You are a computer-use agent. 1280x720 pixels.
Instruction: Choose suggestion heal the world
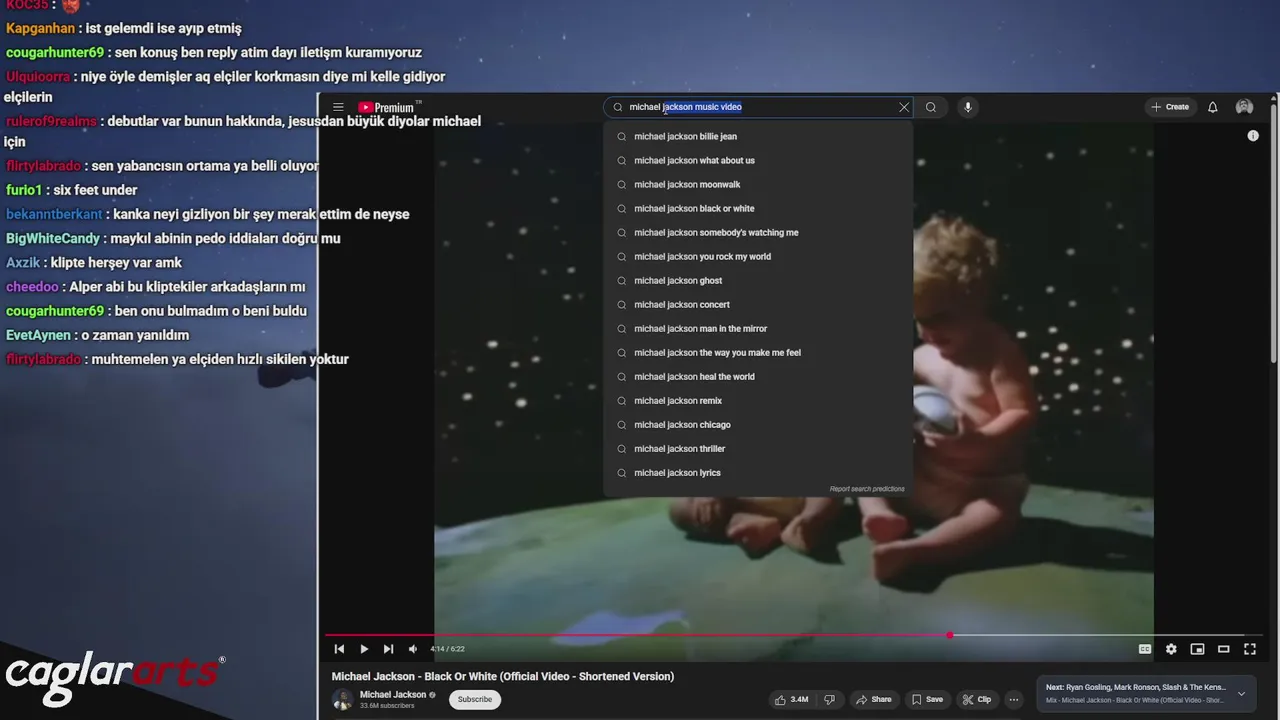coord(758,376)
